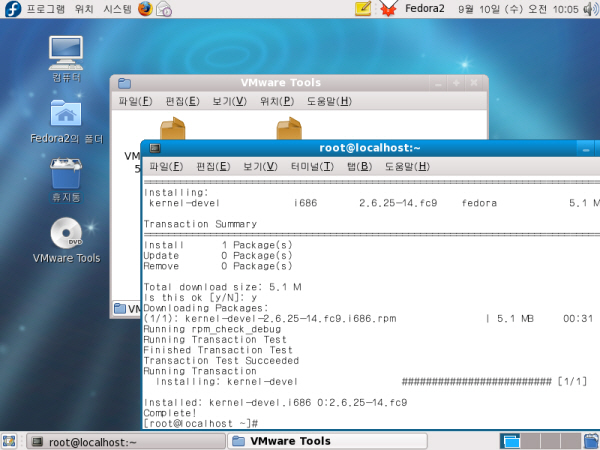This screenshot has width=600, height=450.
Task: Select first package icon in VMware Tools window
Action: pyautogui.click(x=173, y=128)
